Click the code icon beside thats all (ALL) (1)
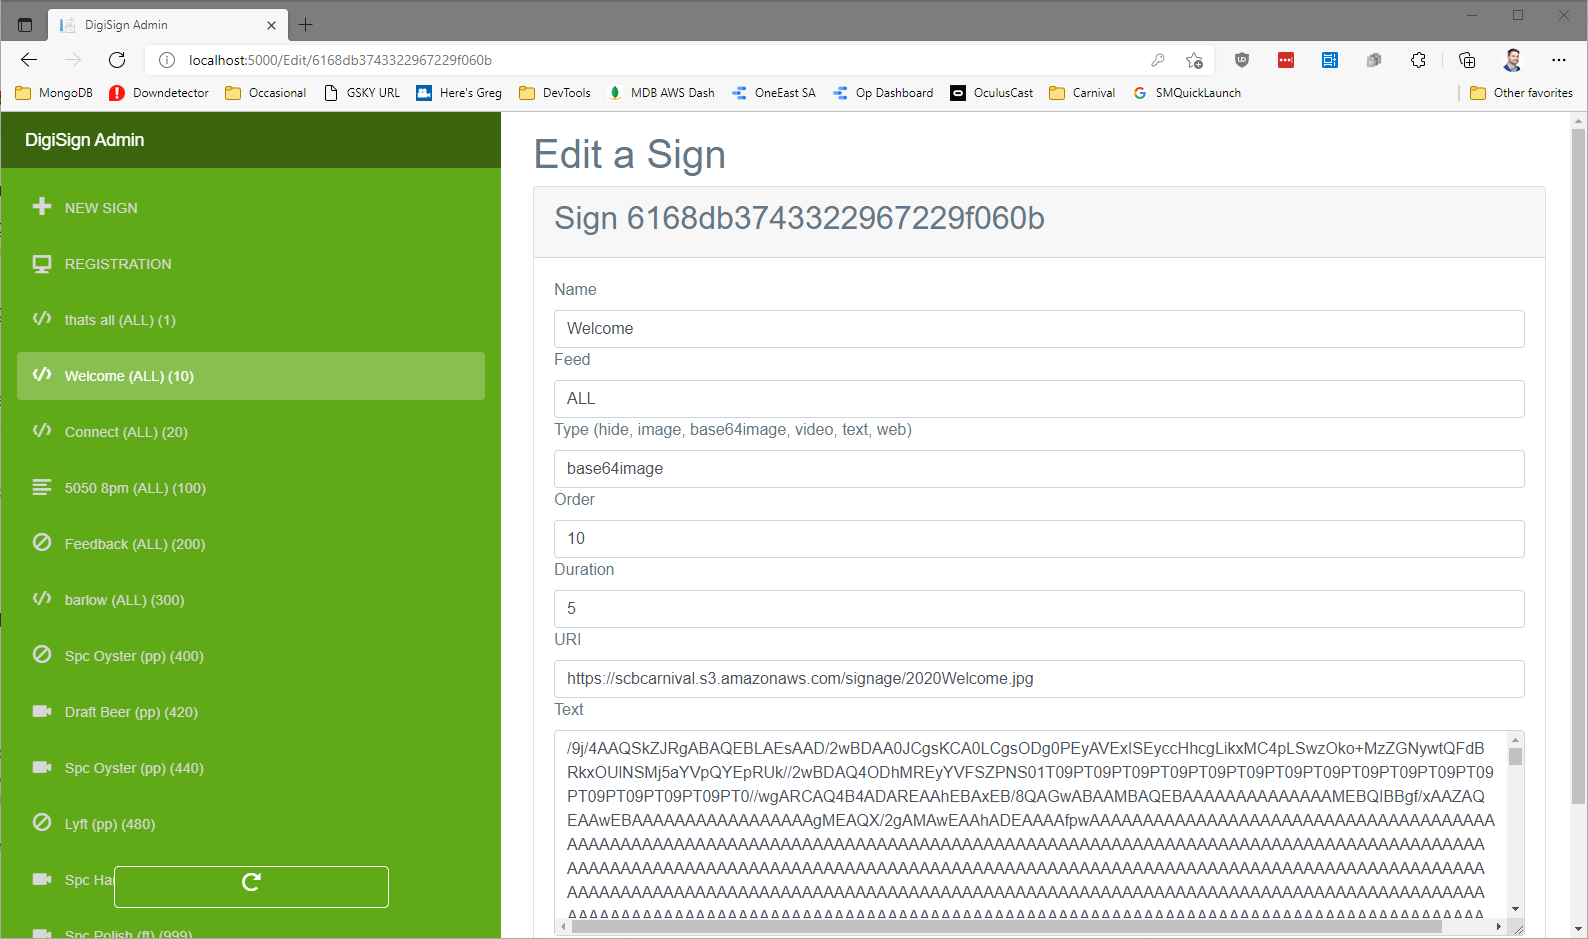Image resolution: width=1588 pixels, height=939 pixels. coord(41,319)
